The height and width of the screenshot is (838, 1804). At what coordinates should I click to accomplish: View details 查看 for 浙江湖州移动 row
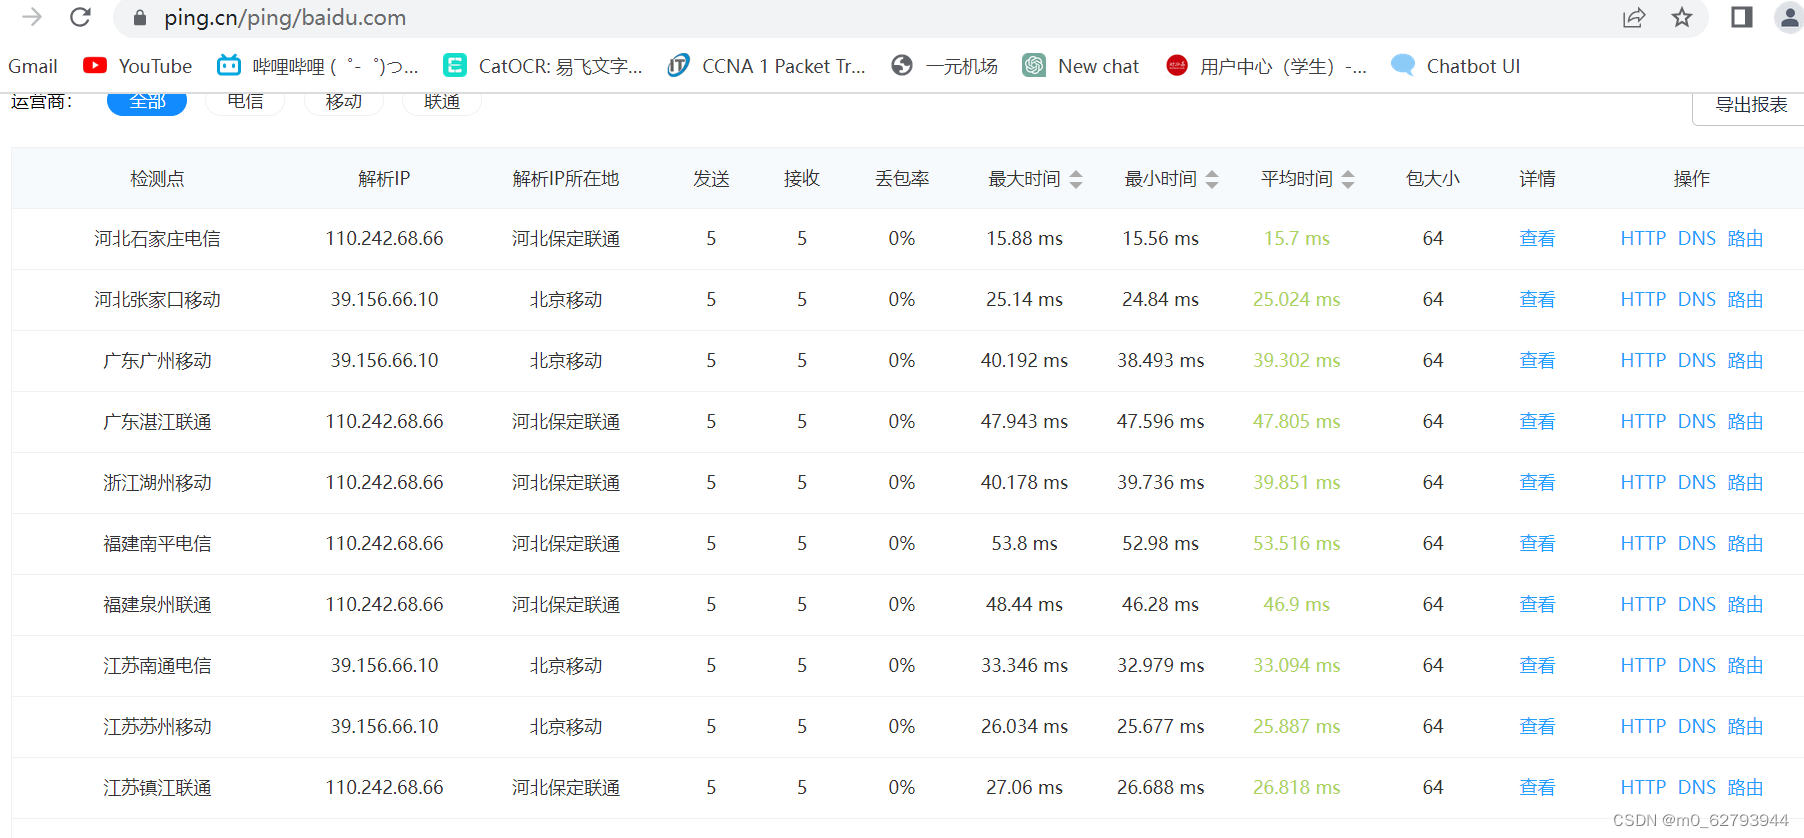coord(1537,483)
